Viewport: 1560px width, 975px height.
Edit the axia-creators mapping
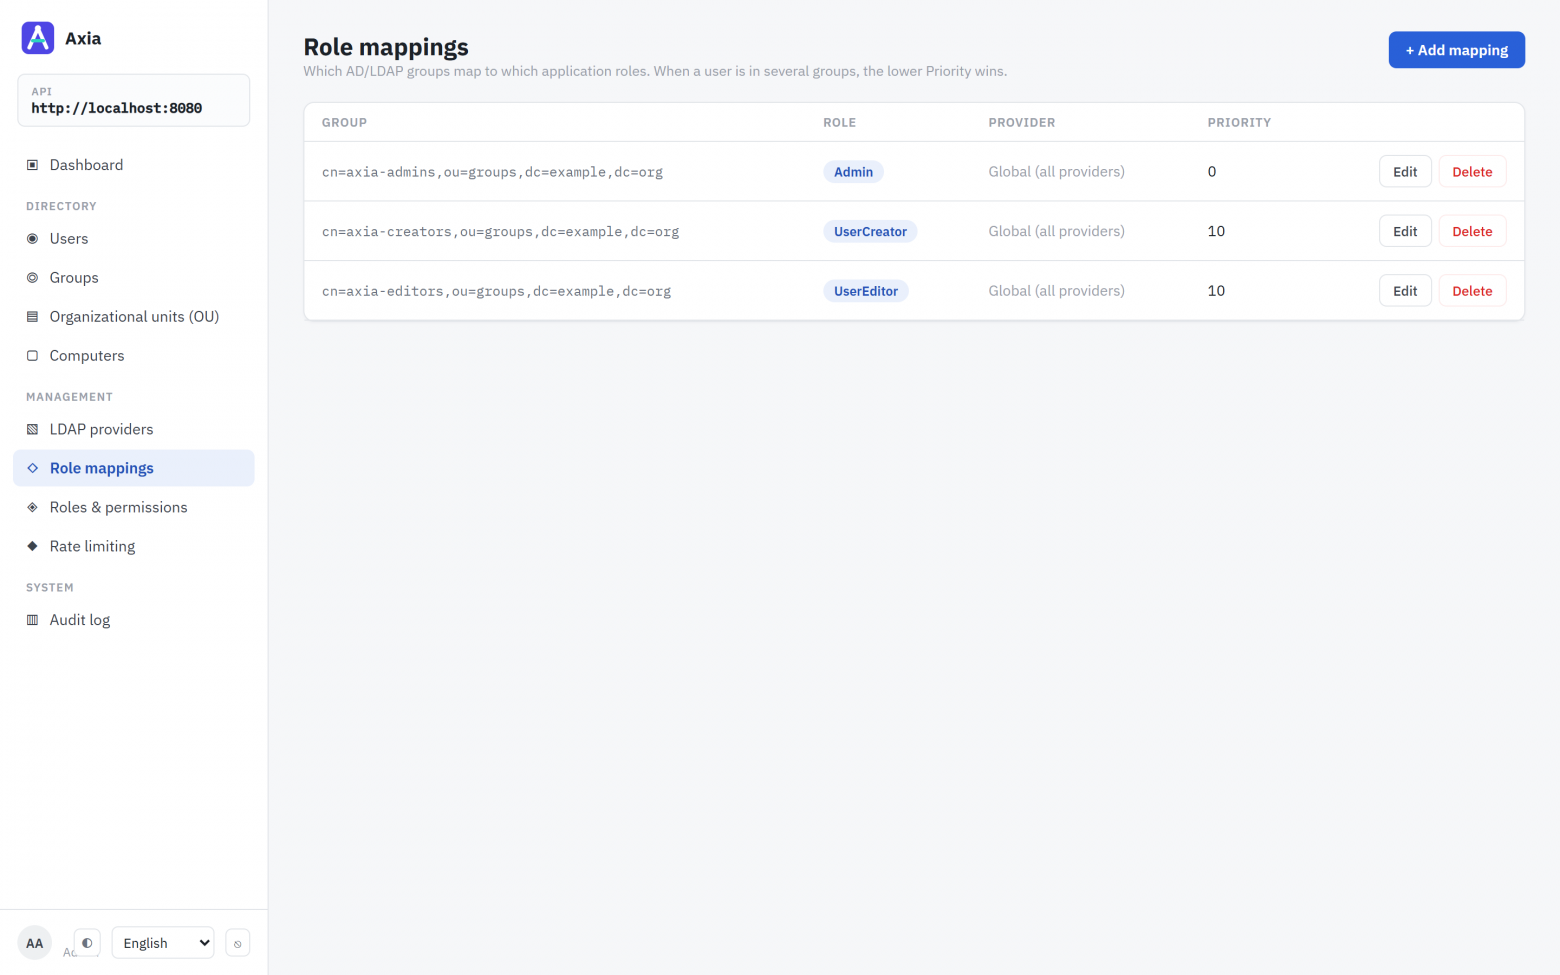click(x=1405, y=232)
